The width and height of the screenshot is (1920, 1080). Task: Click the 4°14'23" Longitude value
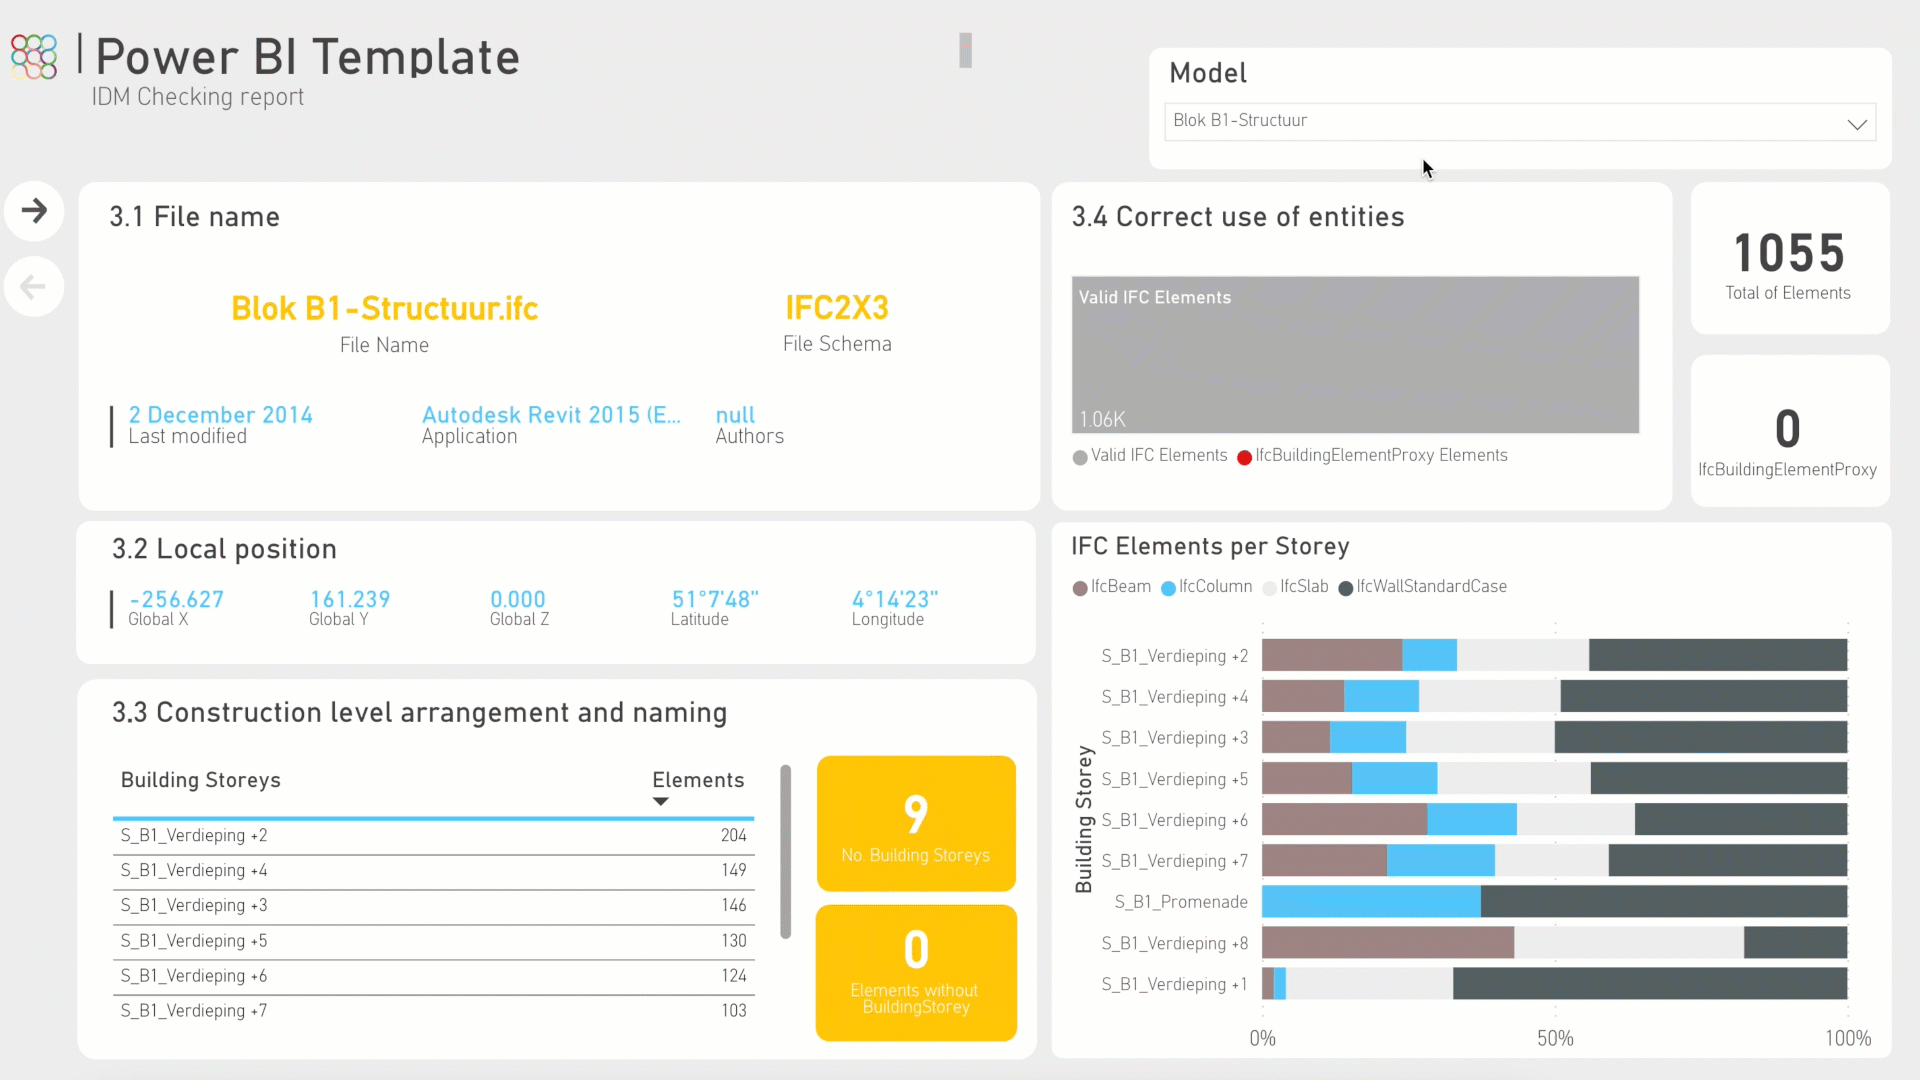tap(895, 599)
